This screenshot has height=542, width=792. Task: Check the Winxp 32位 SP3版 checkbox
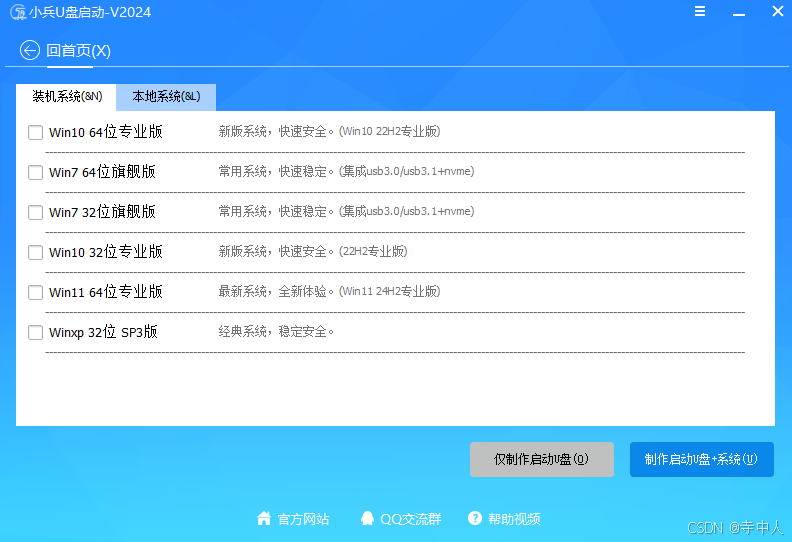35,332
